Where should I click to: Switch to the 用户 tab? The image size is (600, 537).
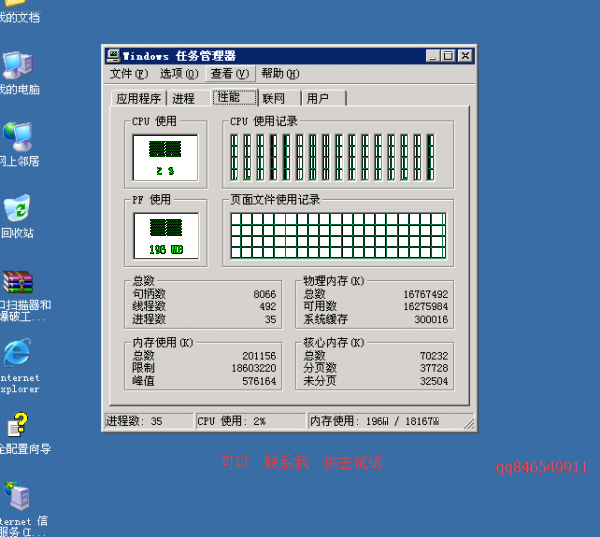pos(324,99)
